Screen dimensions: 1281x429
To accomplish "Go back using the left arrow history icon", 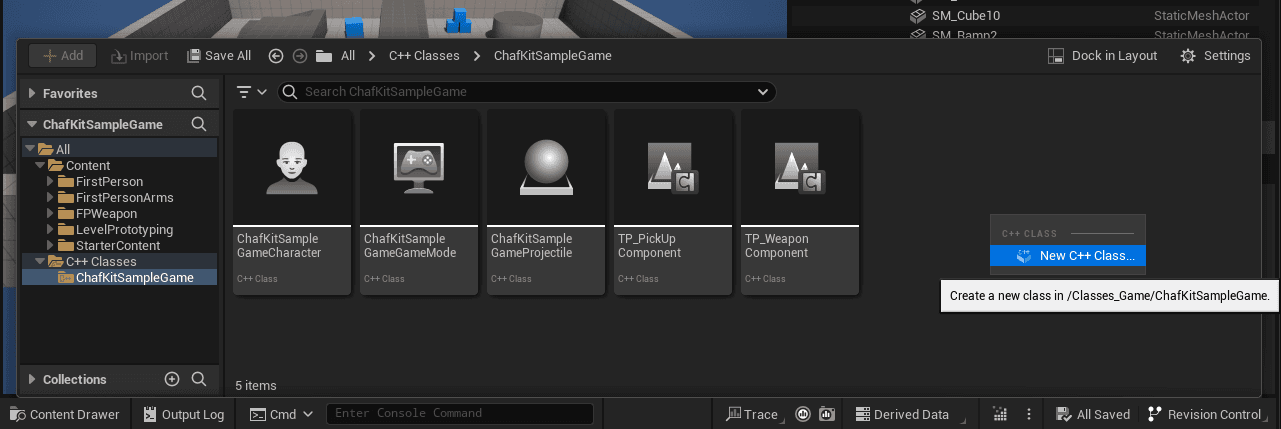I will tap(276, 56).
